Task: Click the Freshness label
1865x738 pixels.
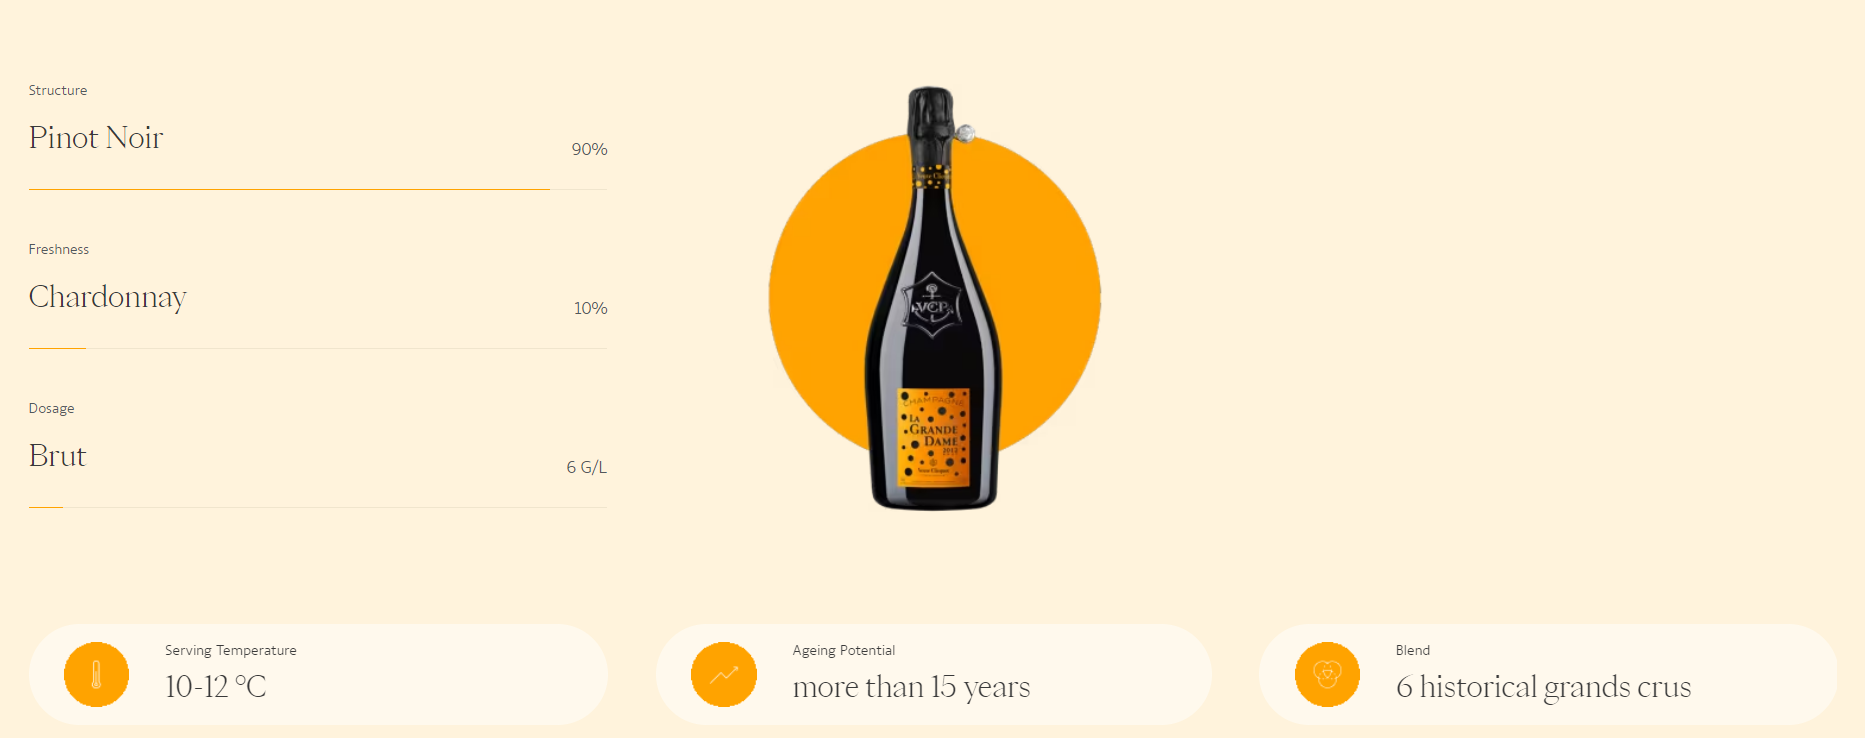Action: (59, 249)
